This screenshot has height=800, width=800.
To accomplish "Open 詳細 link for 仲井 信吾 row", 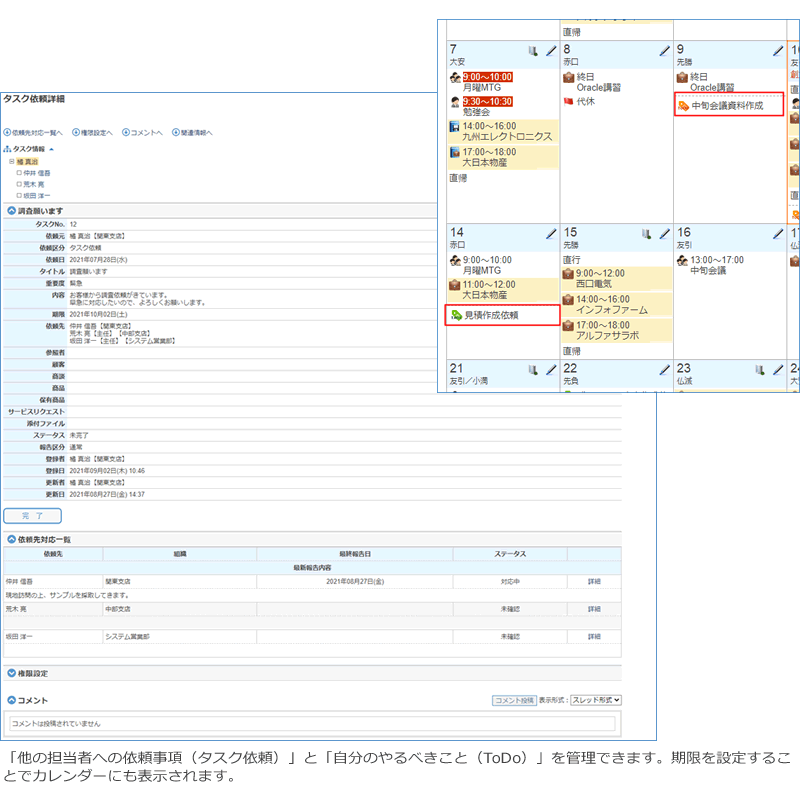I will (x=594, y=581).
